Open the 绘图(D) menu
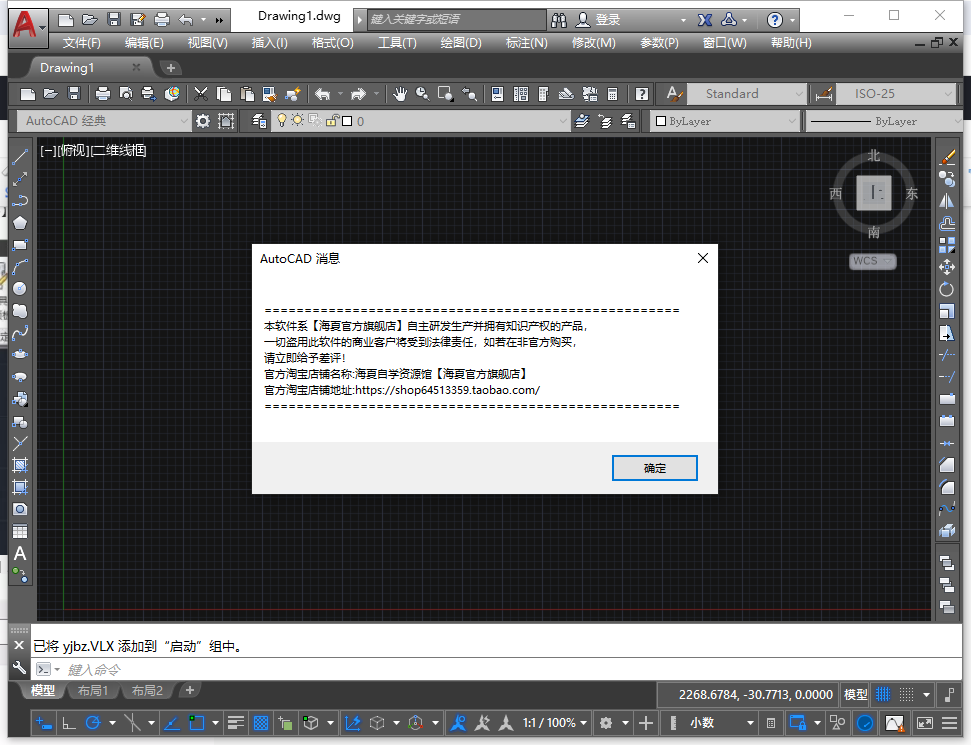 461,43
